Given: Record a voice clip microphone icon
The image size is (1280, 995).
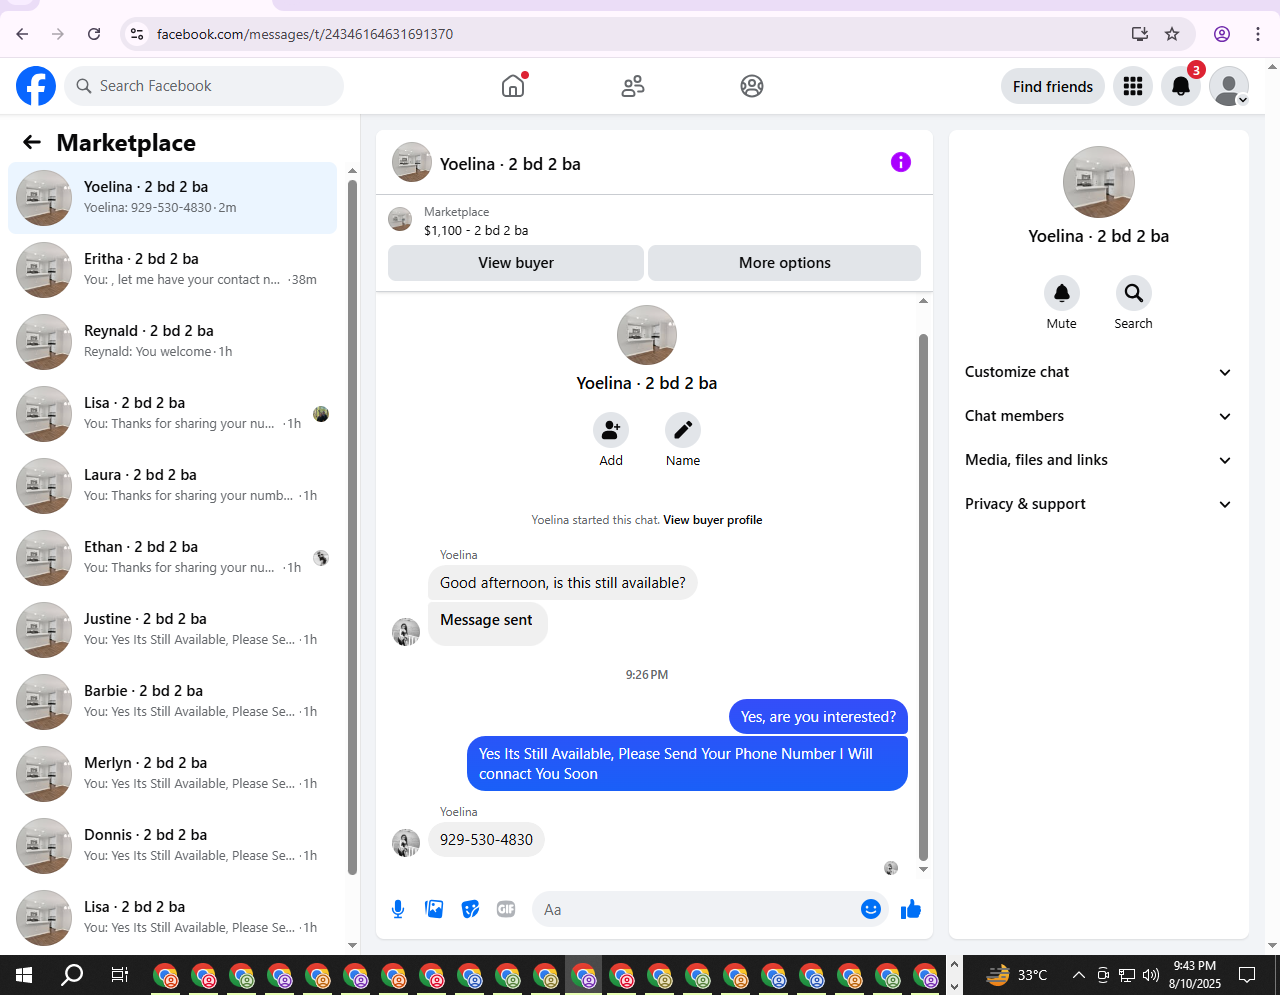Looking at the screenshot, I should coord(398,909).
